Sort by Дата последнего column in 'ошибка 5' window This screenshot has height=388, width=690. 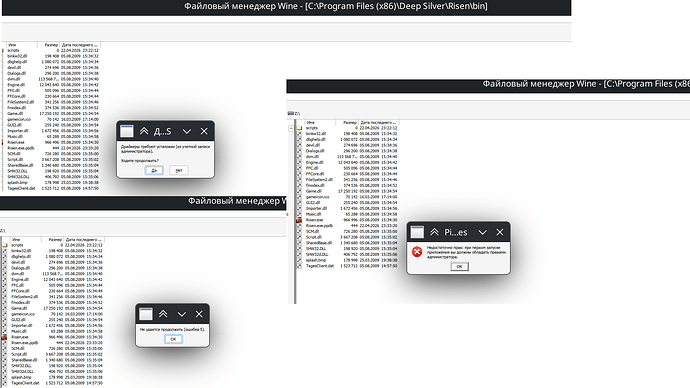tap(84, 240)
